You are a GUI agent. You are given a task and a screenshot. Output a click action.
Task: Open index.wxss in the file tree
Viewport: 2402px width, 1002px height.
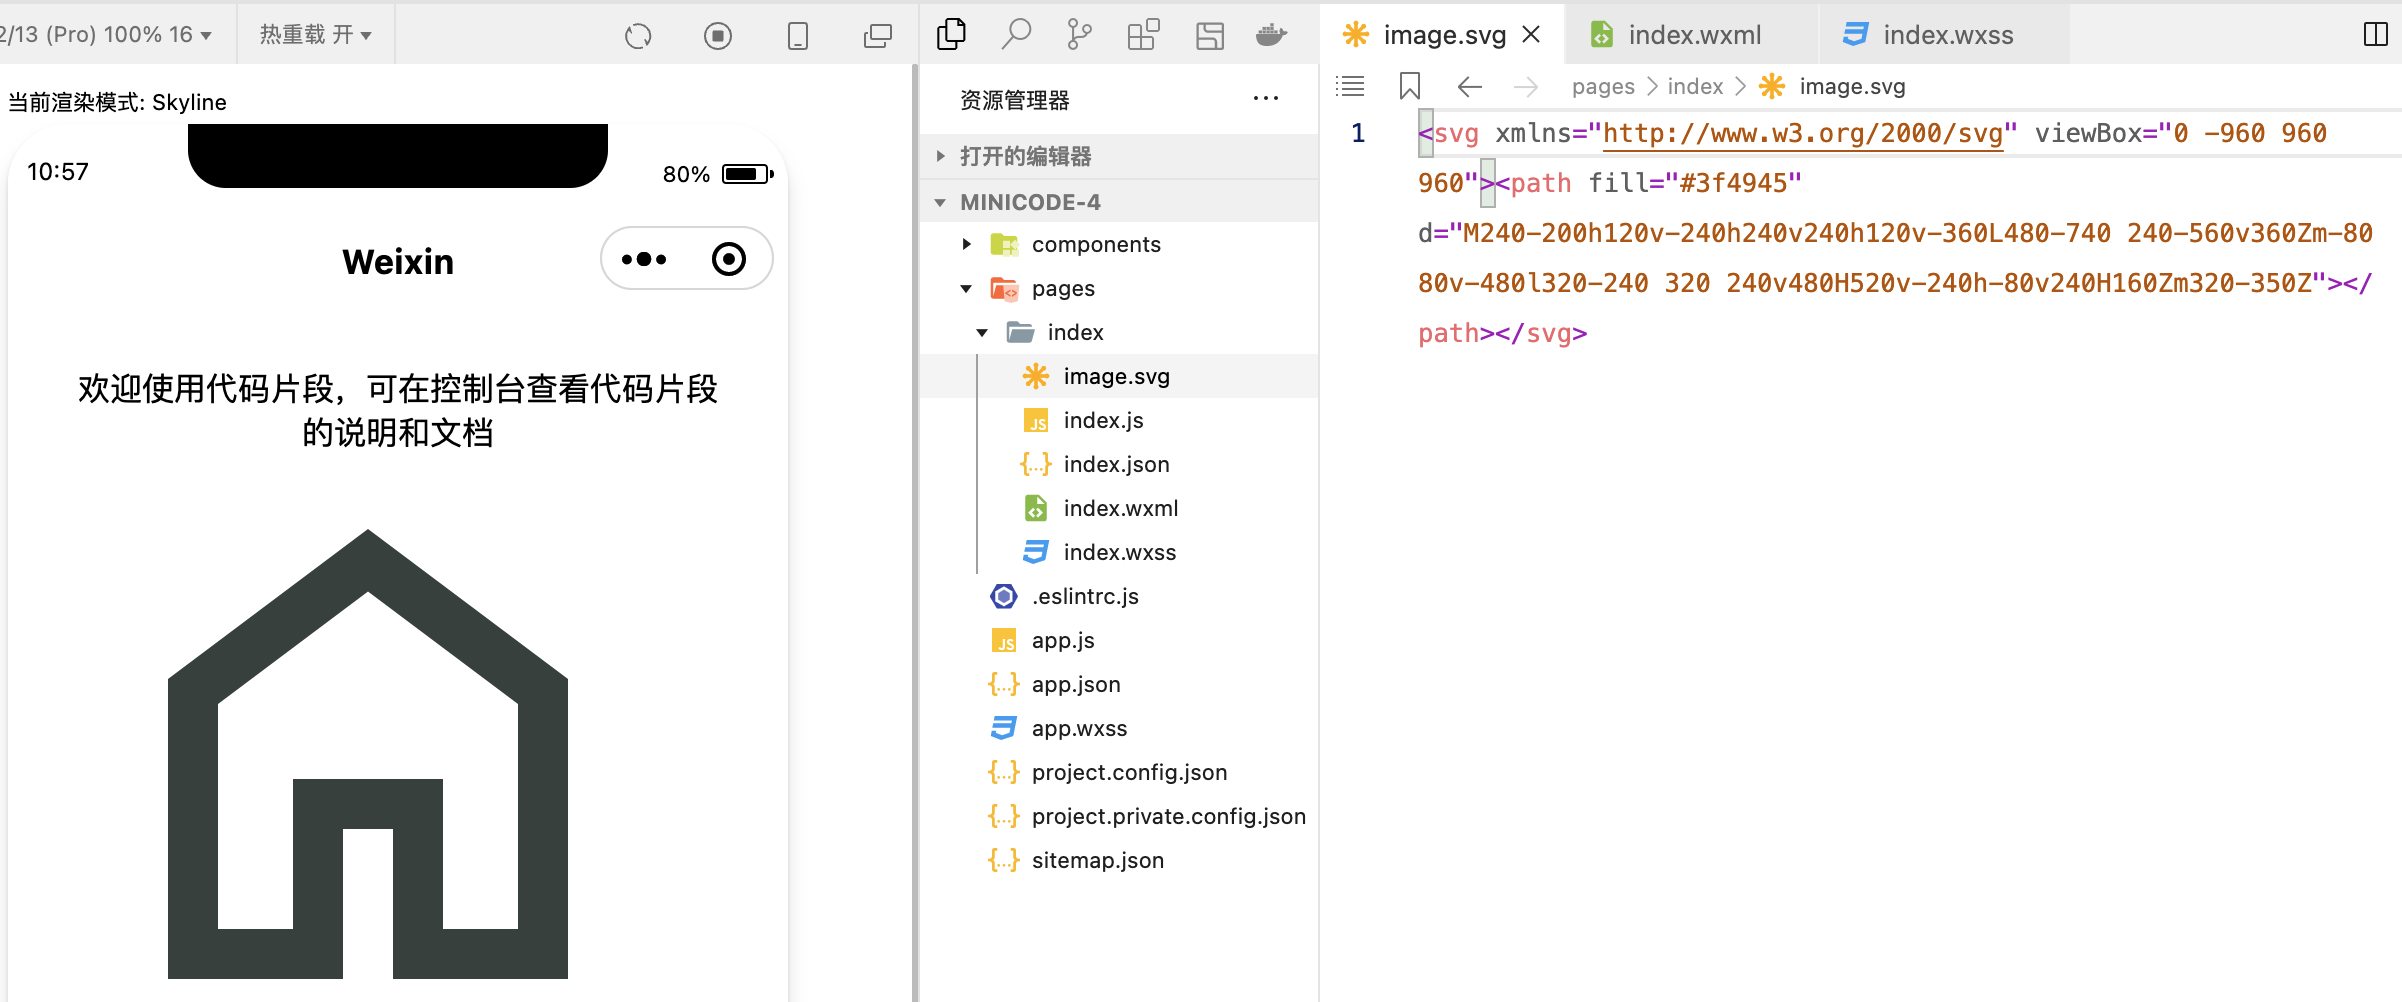(1118, 552)
